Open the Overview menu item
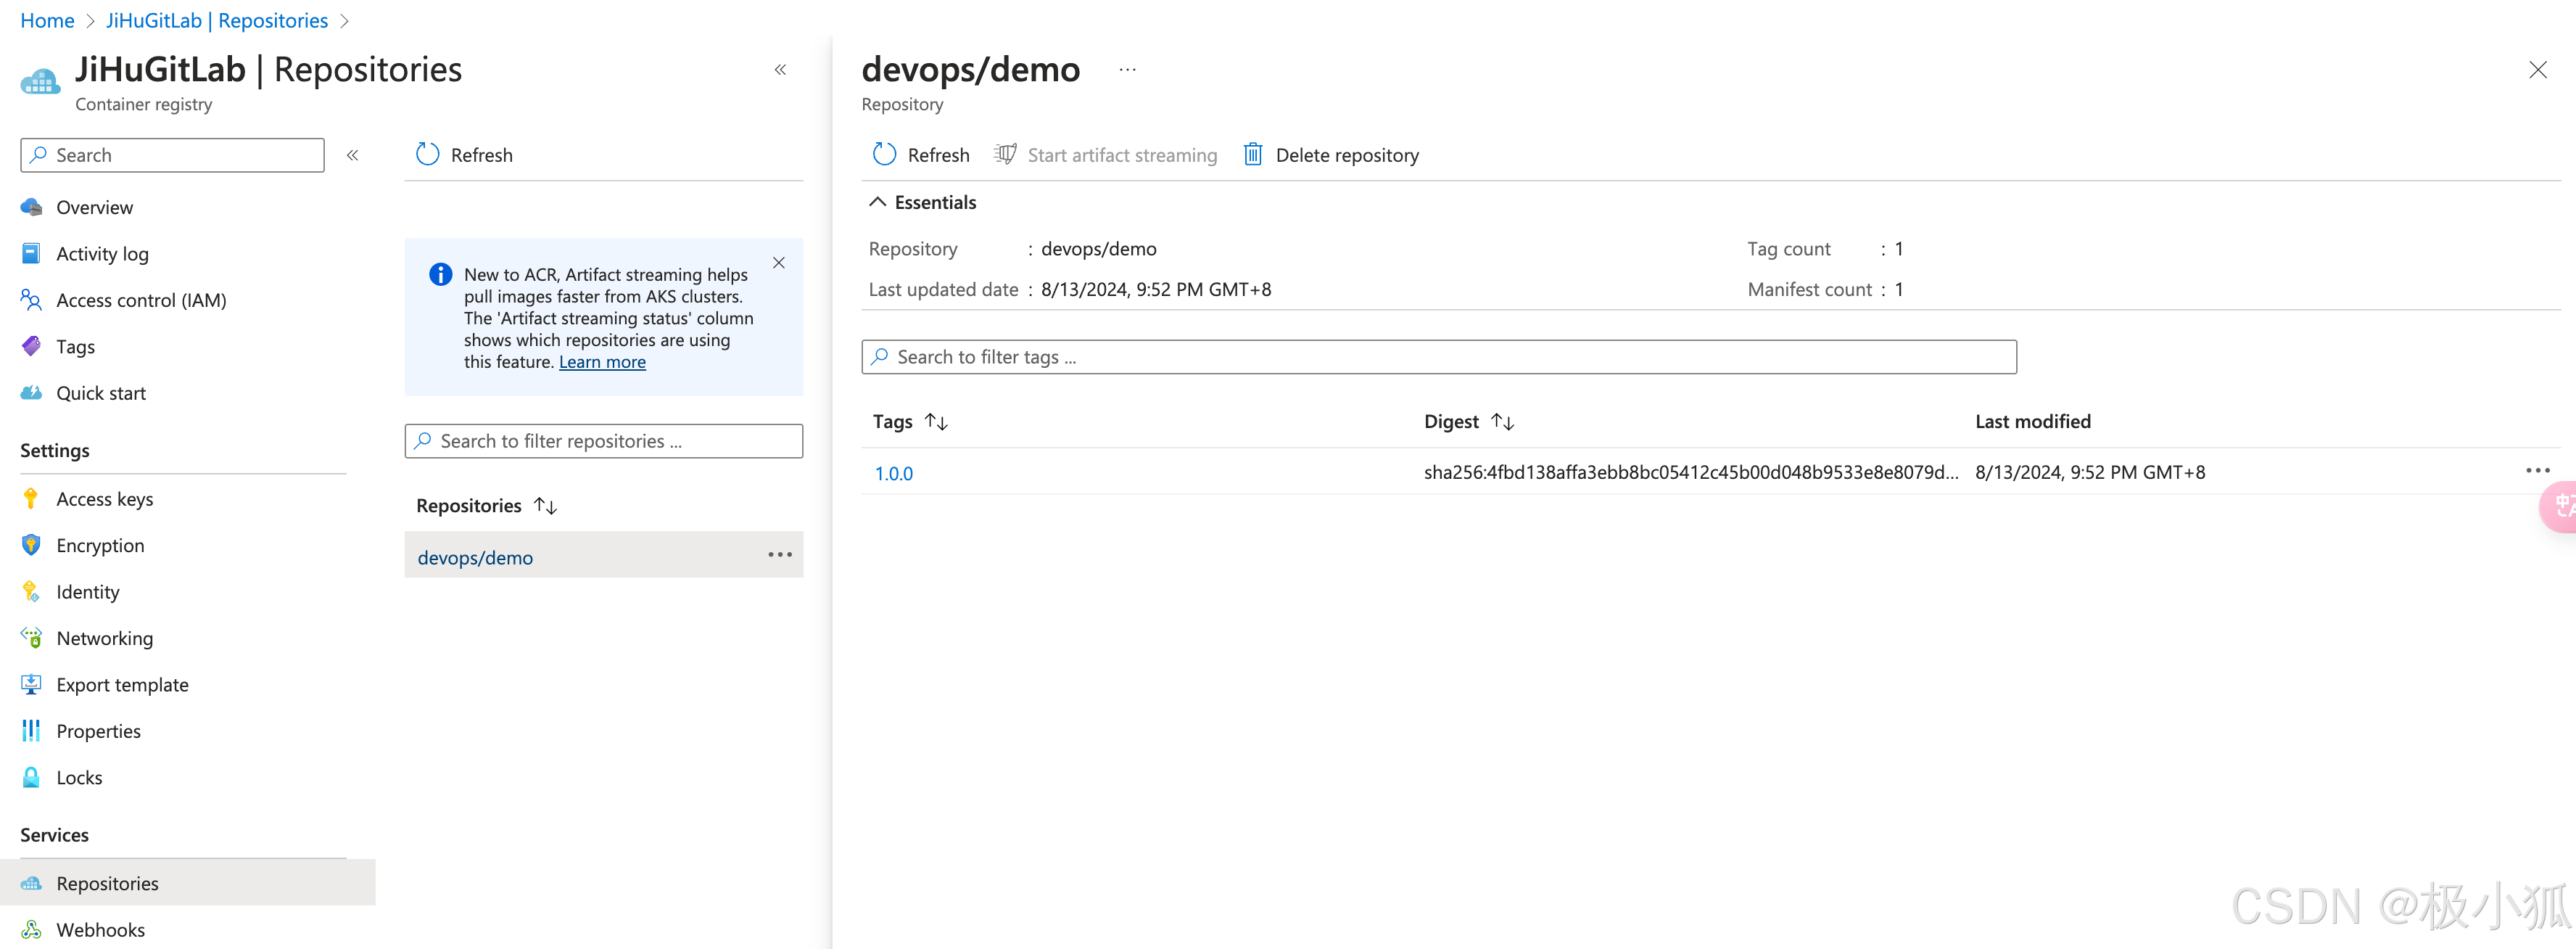Image resolution: width=2576 pixels, height=949 pixels. [x=94, y=207]
